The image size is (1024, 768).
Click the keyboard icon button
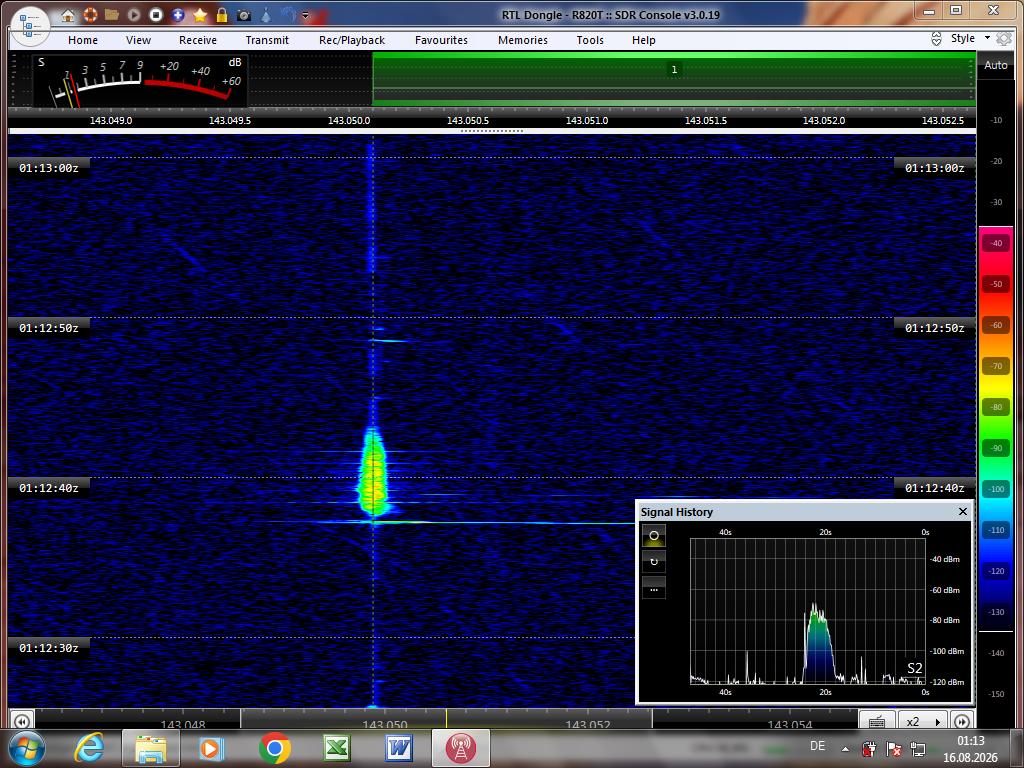[877, 721]
